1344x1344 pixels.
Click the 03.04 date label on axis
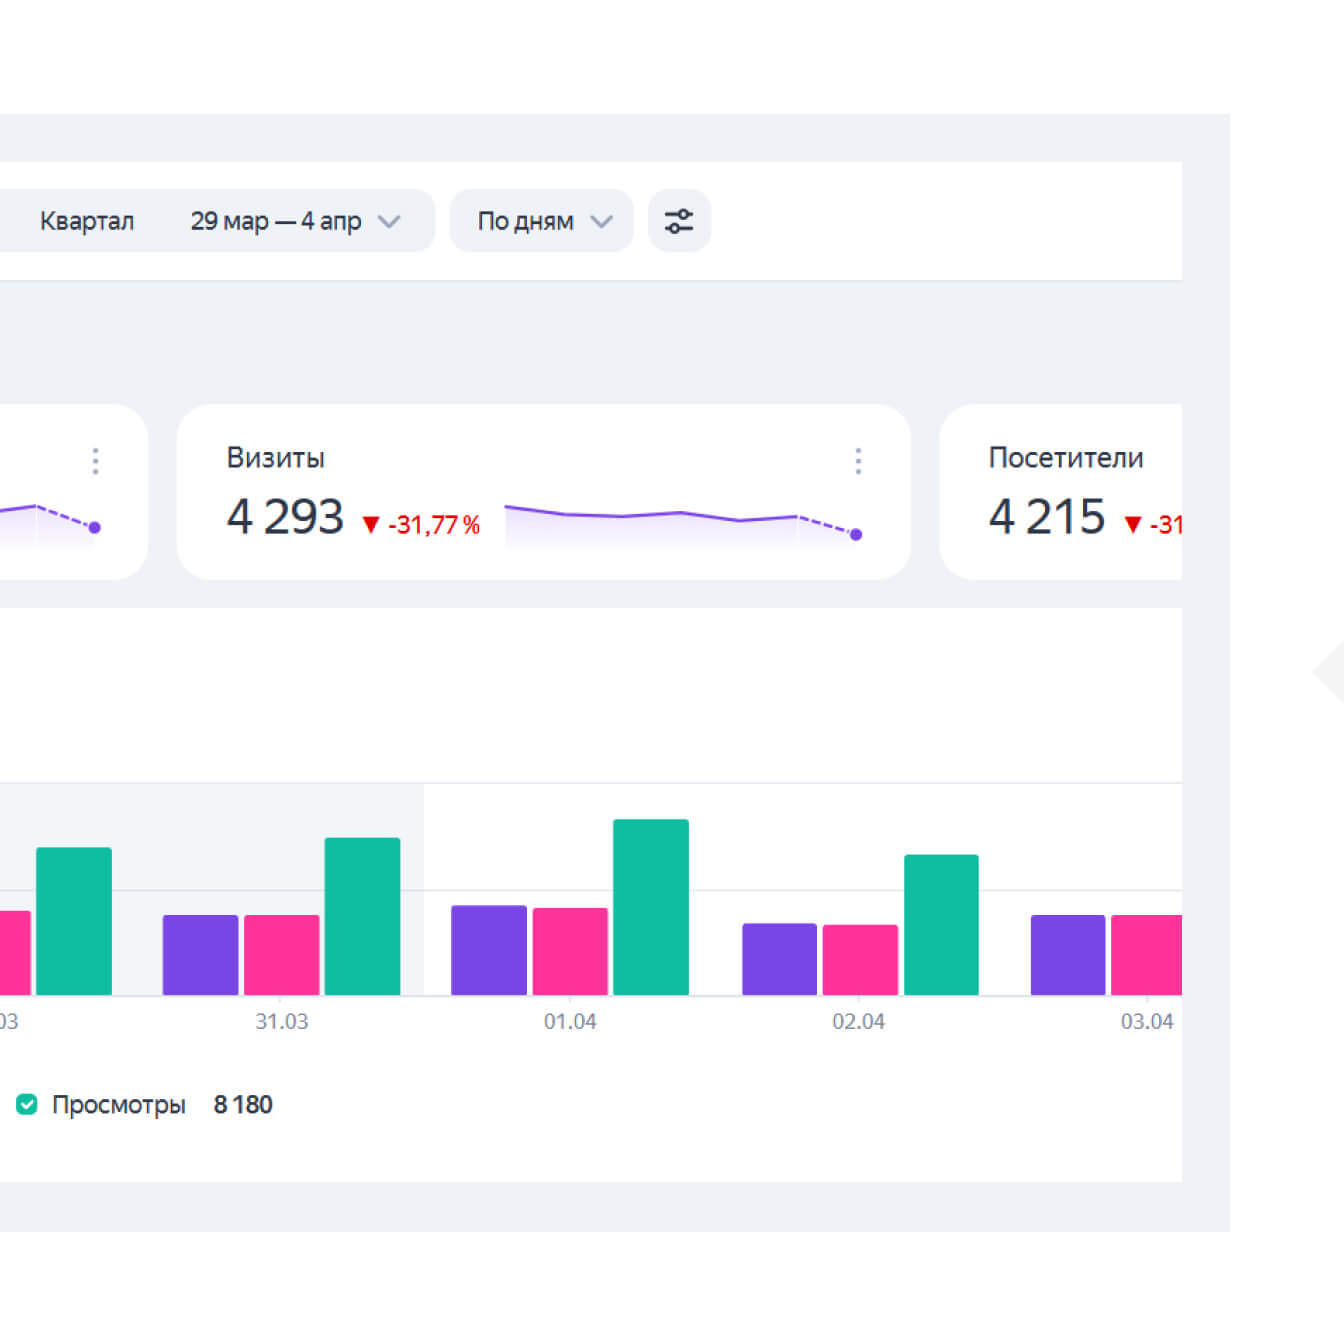tap(1146, 1022)
